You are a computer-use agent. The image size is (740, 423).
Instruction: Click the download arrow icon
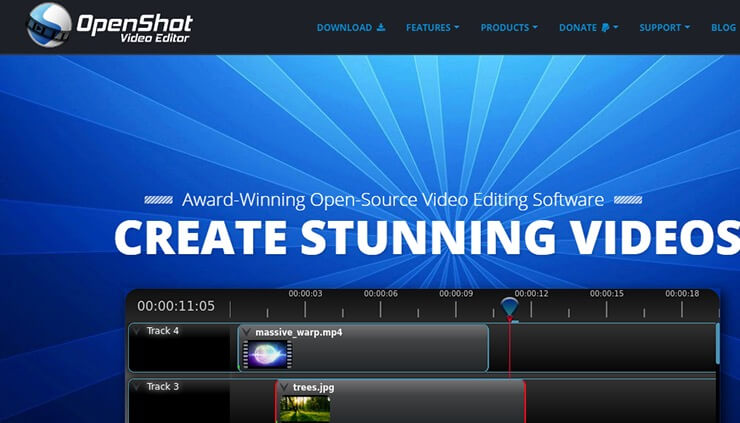pos(381,27)
